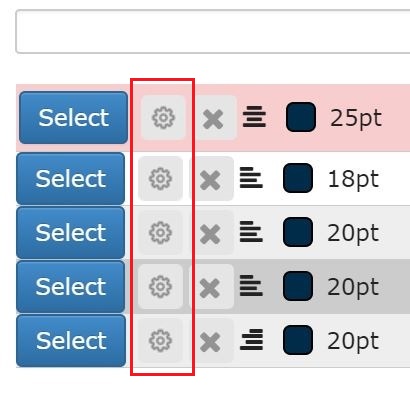Click gear icon in dark gray 20pt row
Image resolution: width=410 pixels, height=394 pixels.
coord(160,286)
